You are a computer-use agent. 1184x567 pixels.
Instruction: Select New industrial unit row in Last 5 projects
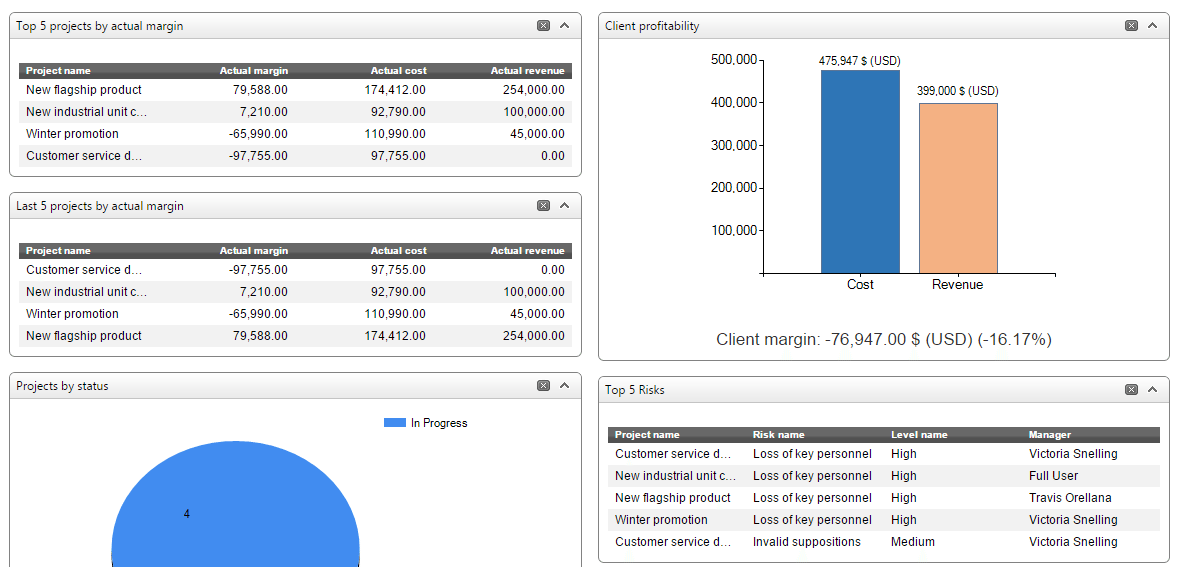click(x=295, y=291)
